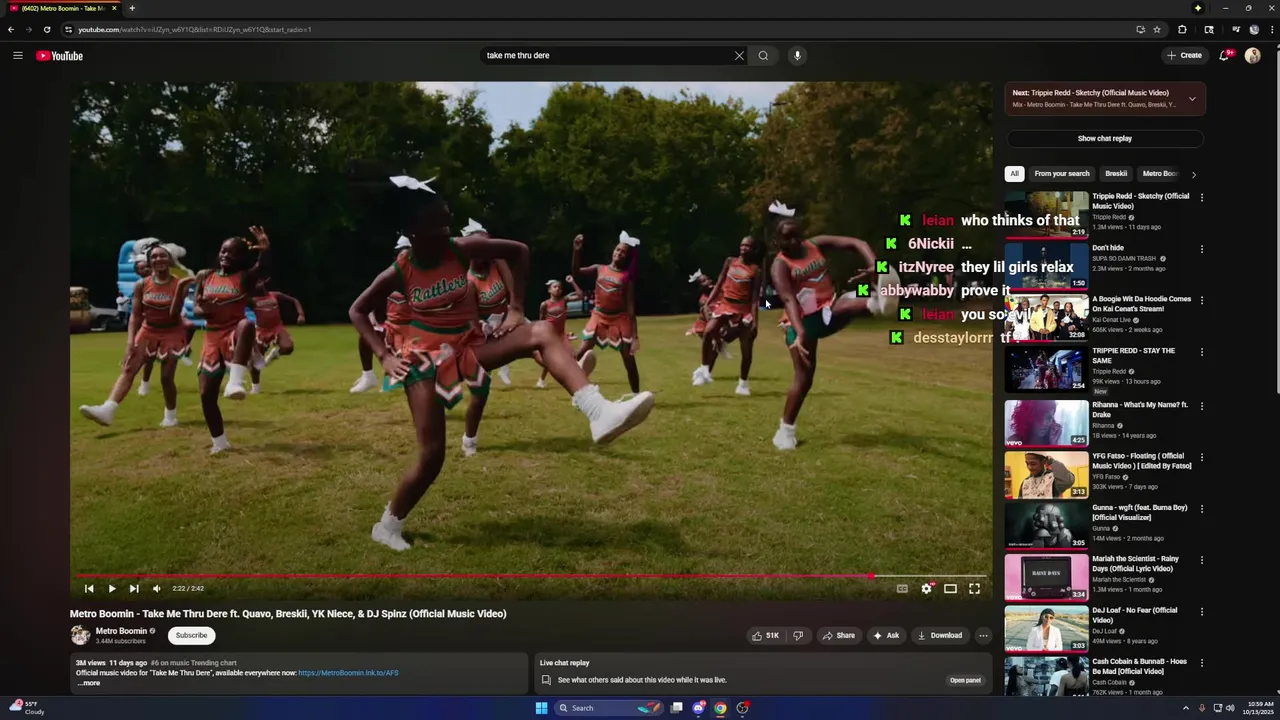Open Trippie Redd - Sketchy video thumbnail
1280x720 pixels.
(x=1046, y=215)
